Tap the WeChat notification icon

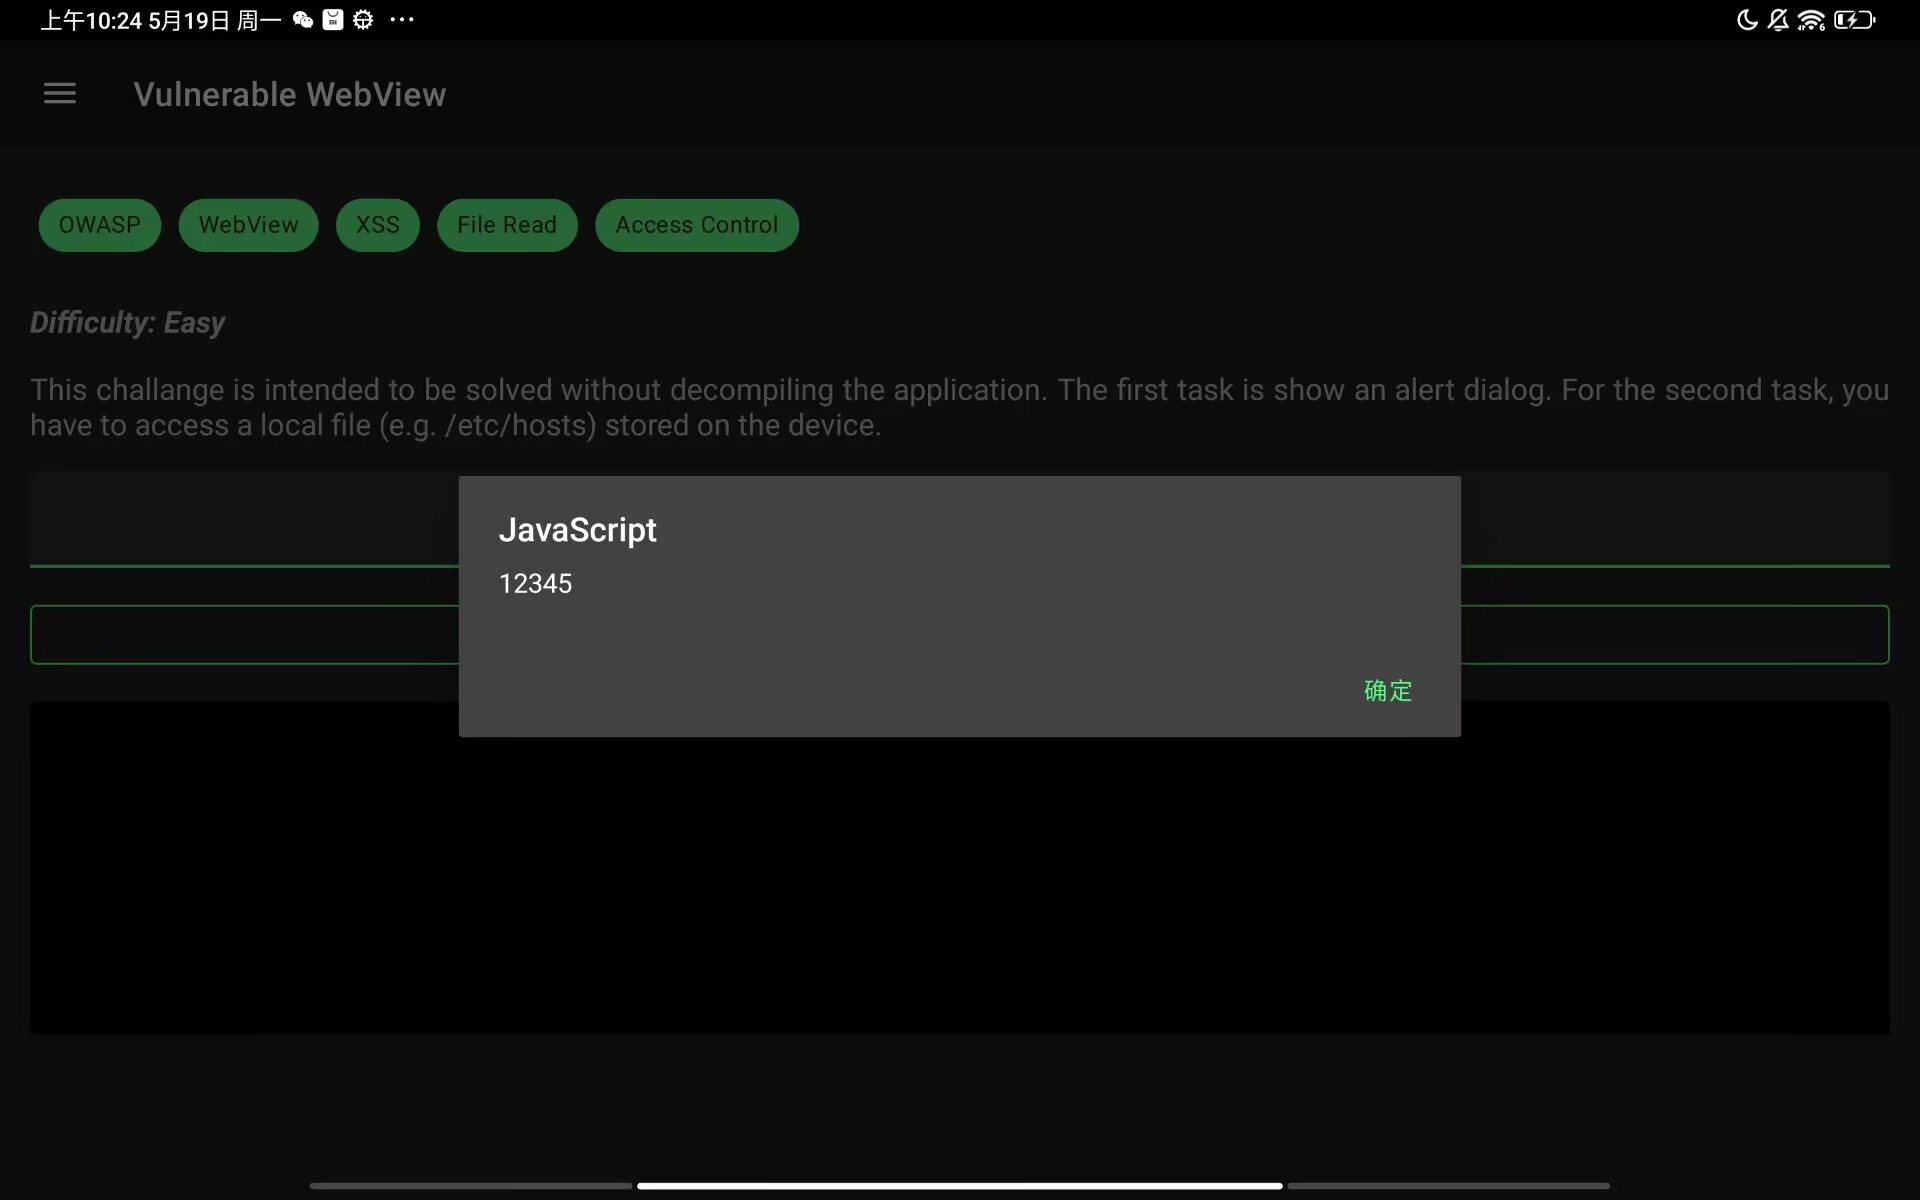click(303, 20)
